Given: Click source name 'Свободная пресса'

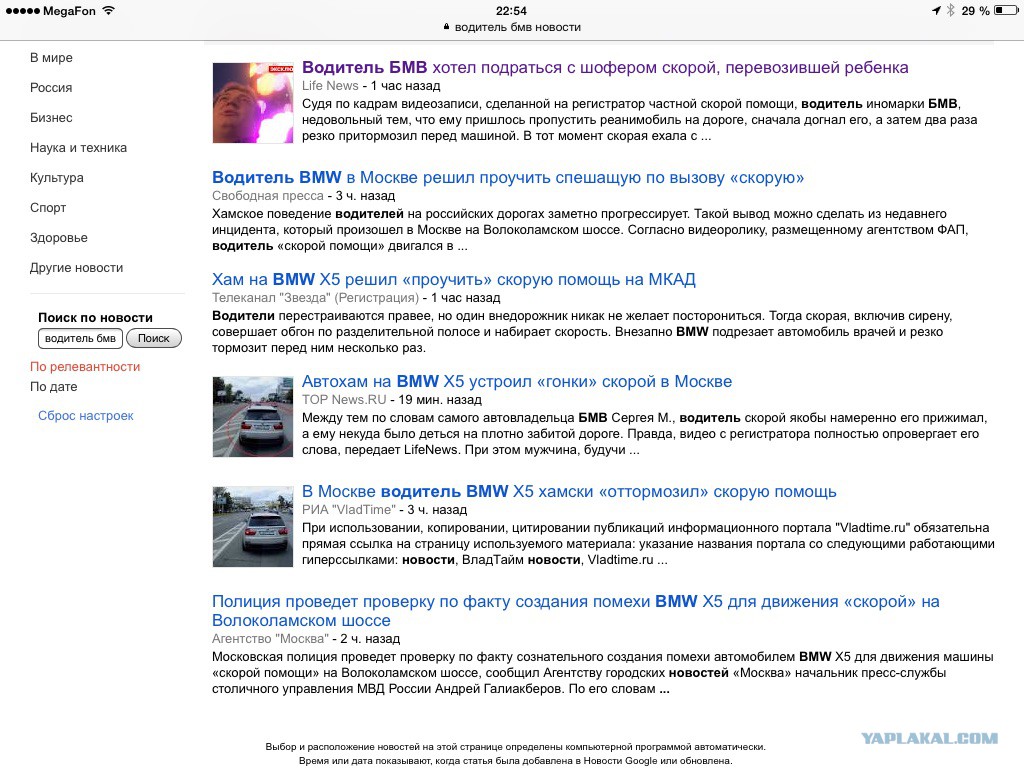Looking at the screenshot, I should tap(268, 195).
